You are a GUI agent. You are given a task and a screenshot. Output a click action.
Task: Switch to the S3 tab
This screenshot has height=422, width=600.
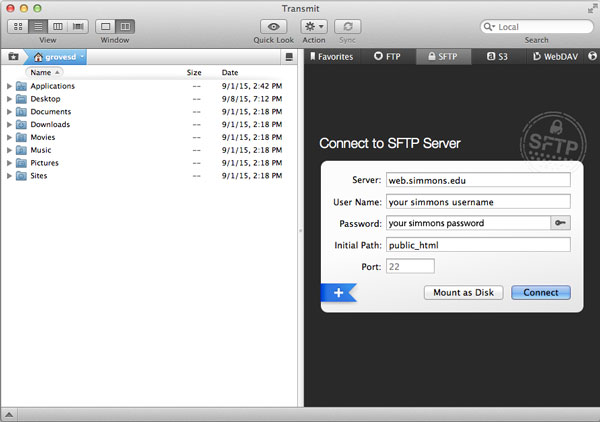[497, 57]
